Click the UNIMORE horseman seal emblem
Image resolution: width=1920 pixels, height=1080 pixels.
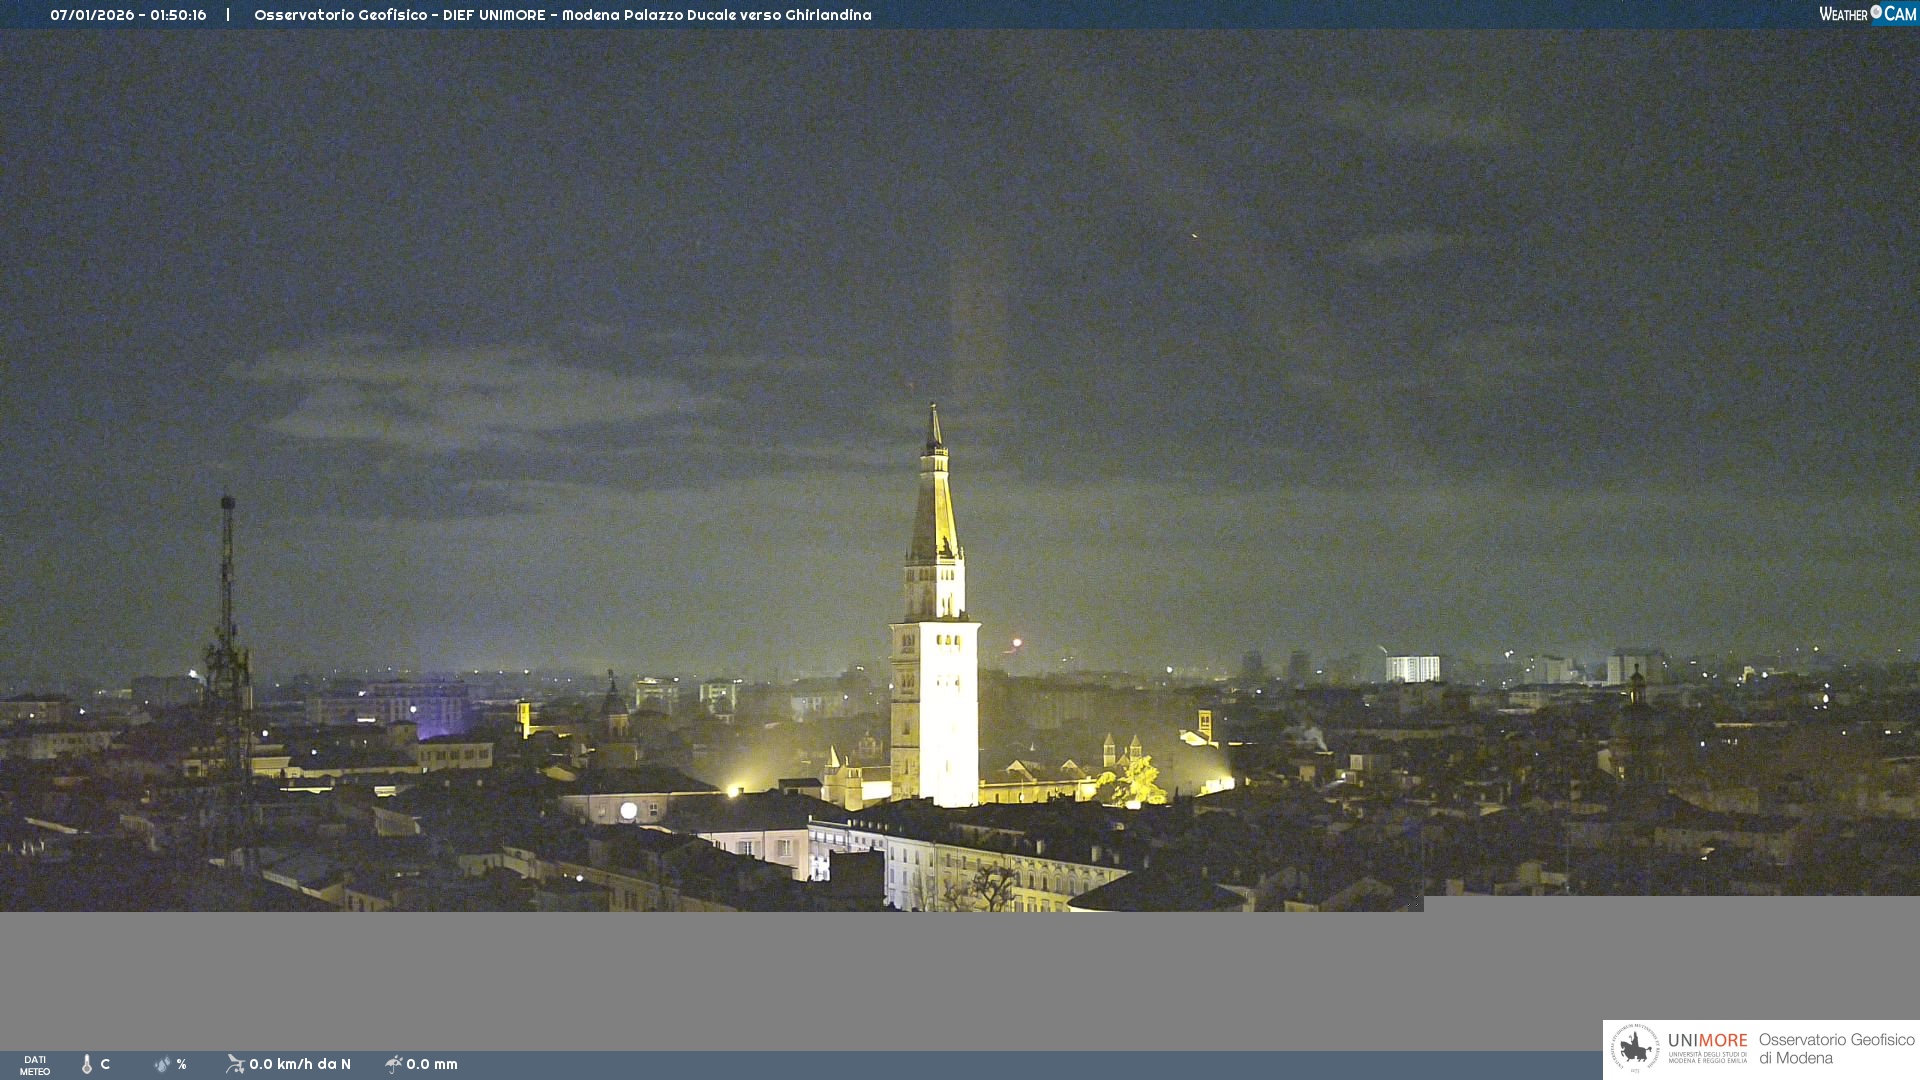pos(1635,1049)
